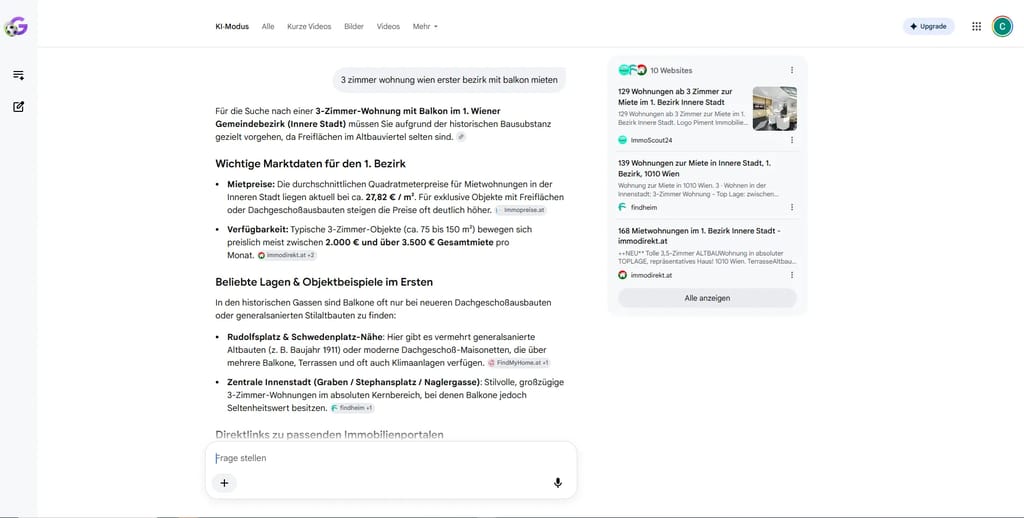Open the account profile avatar
Viewport: 1024px width, 518px height.
tap(1002, 26)
